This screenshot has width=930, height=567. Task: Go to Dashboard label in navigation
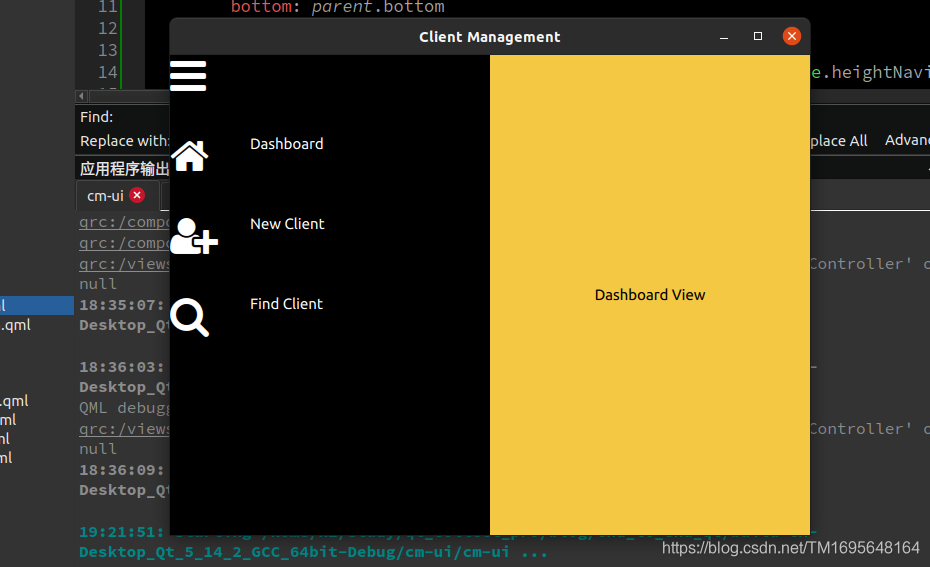[286, 144]
